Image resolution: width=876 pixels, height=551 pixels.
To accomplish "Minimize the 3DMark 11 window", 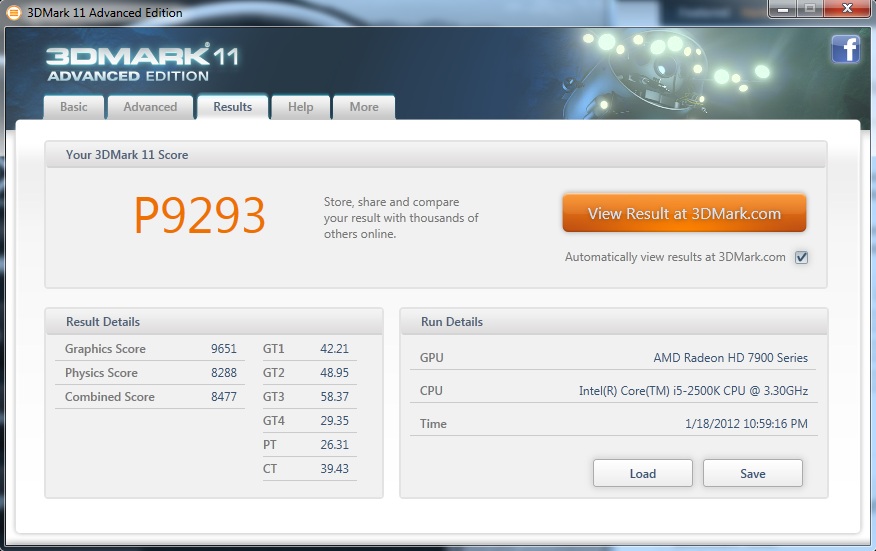I will (x=783, y=8).
